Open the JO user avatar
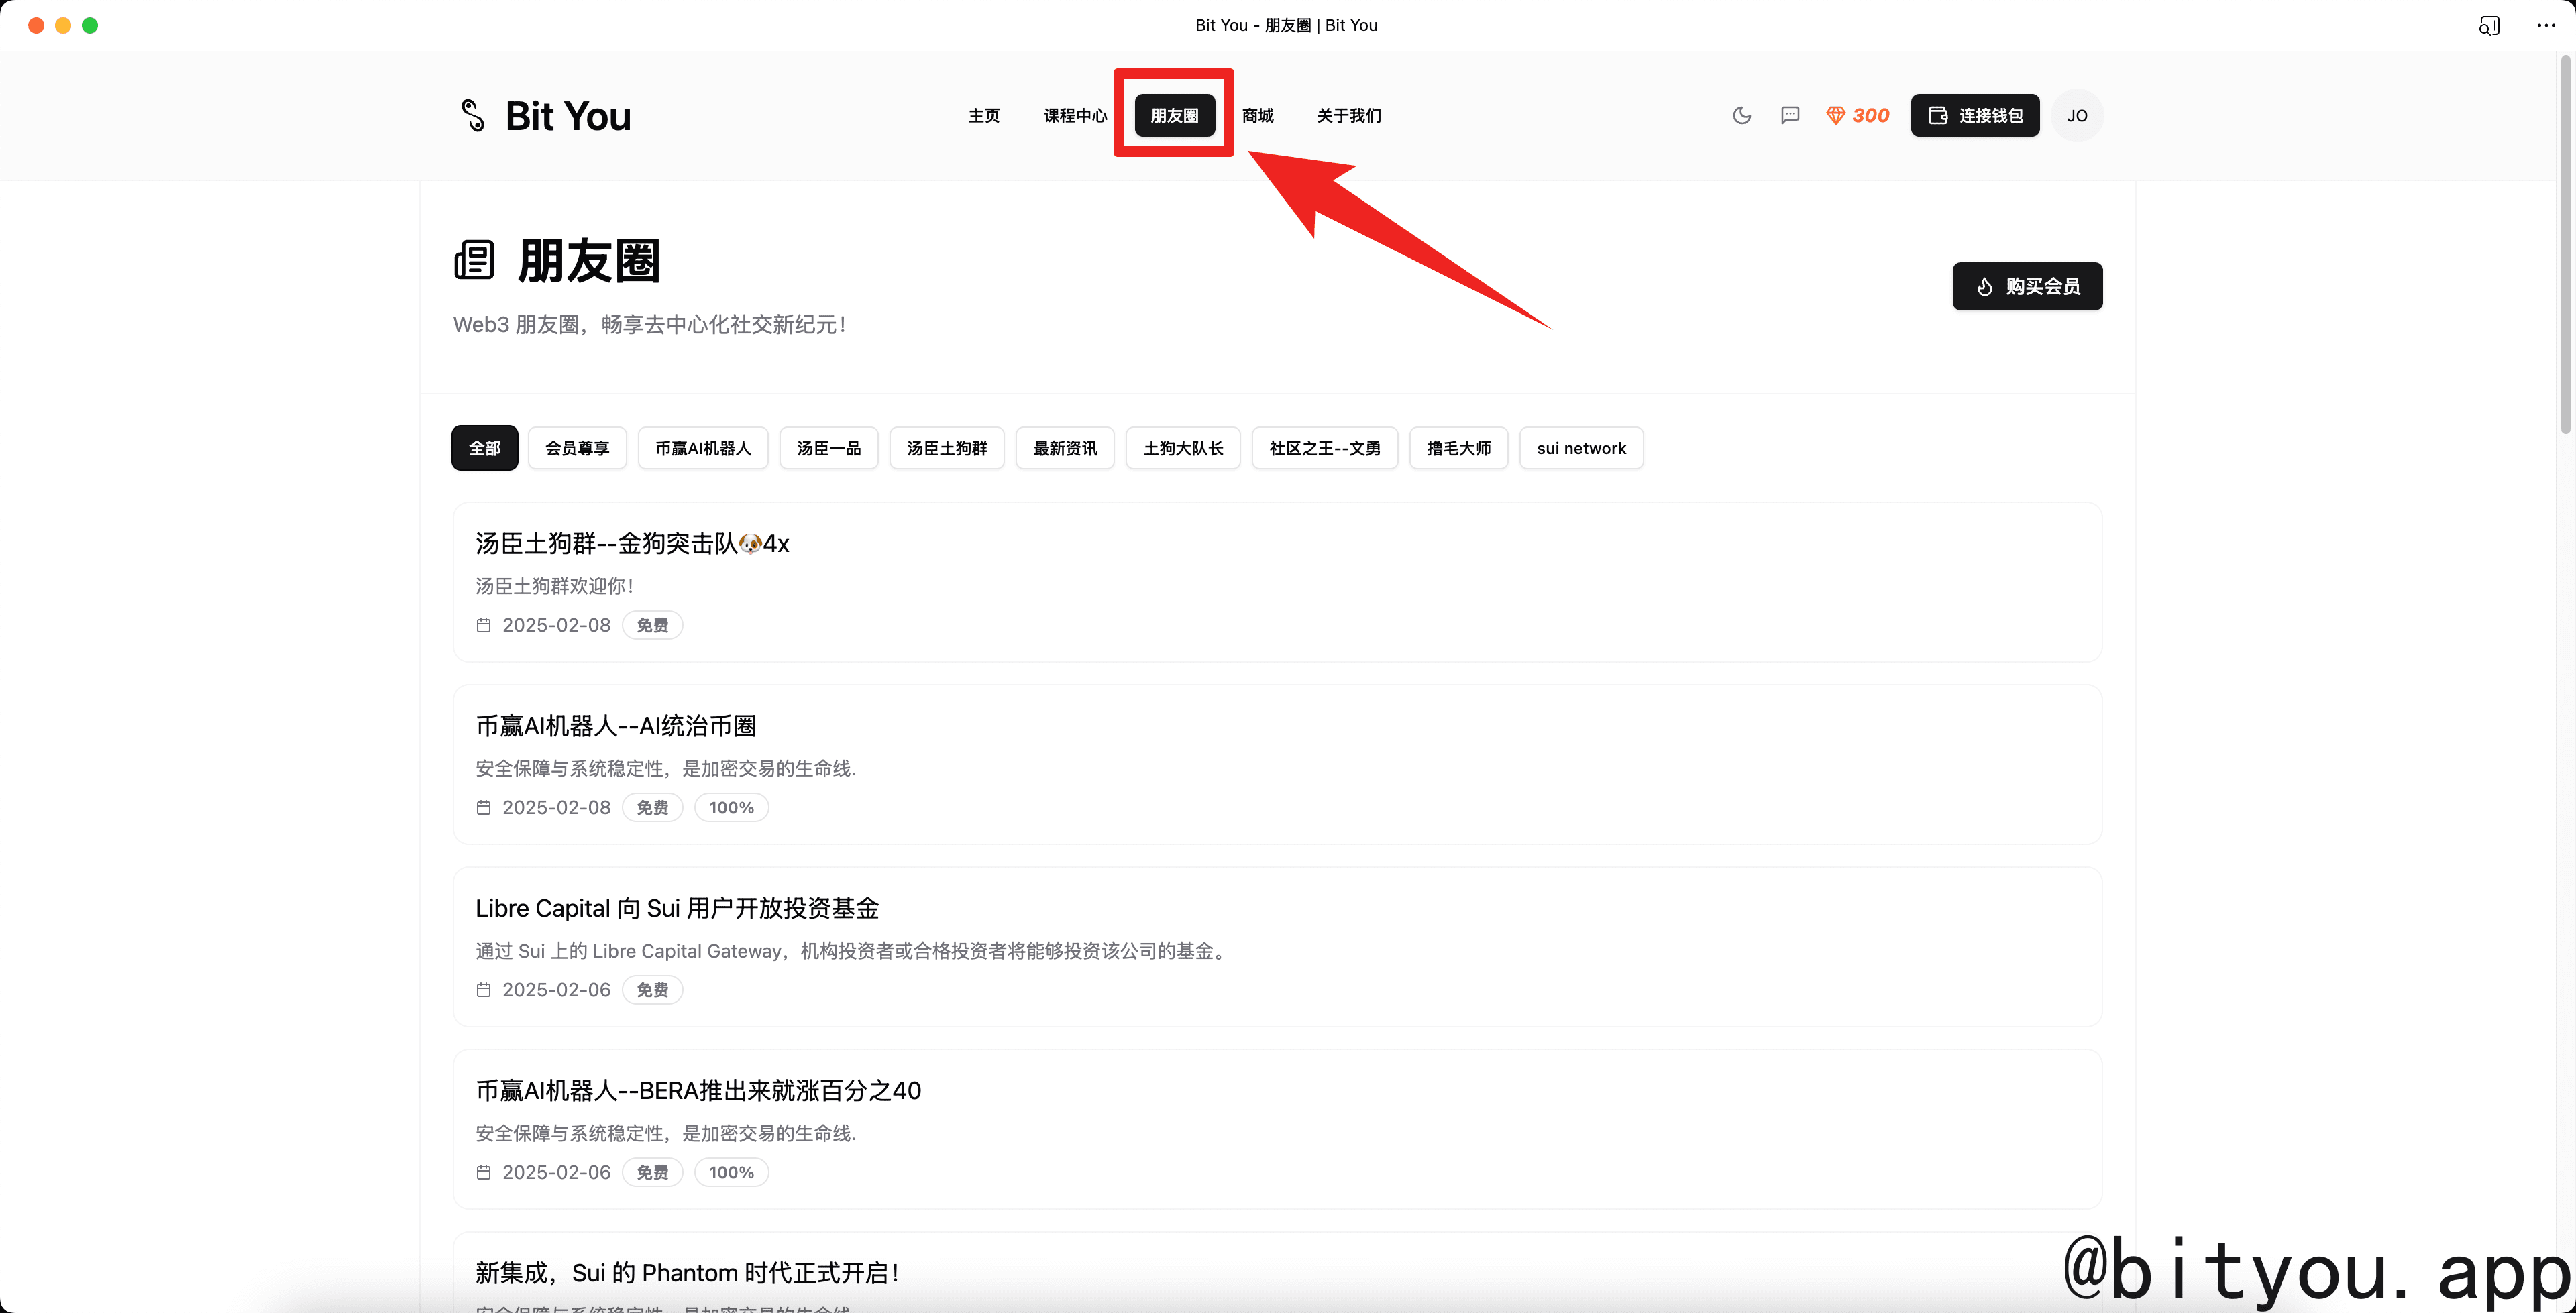2576x1313 pixels. coord(2077,116)
